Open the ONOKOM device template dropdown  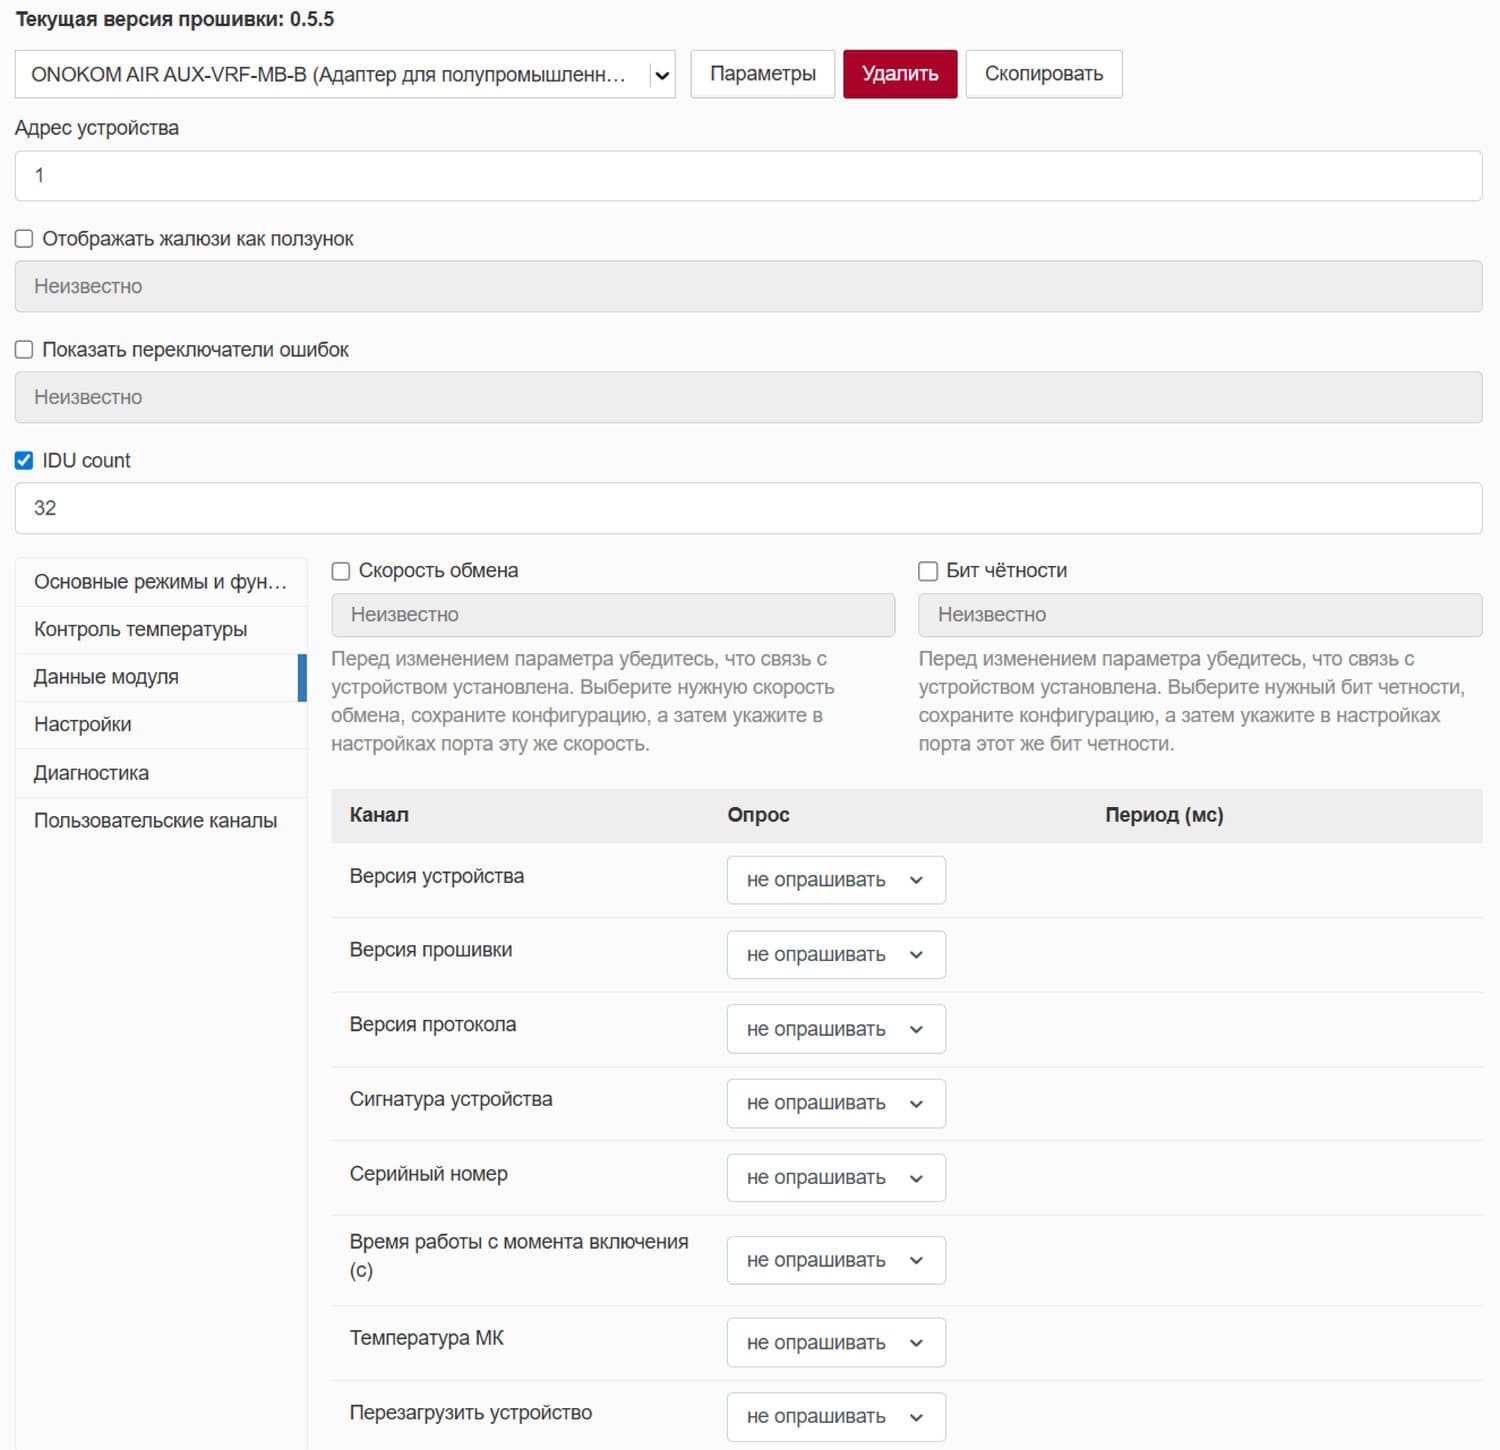(344, 75)
